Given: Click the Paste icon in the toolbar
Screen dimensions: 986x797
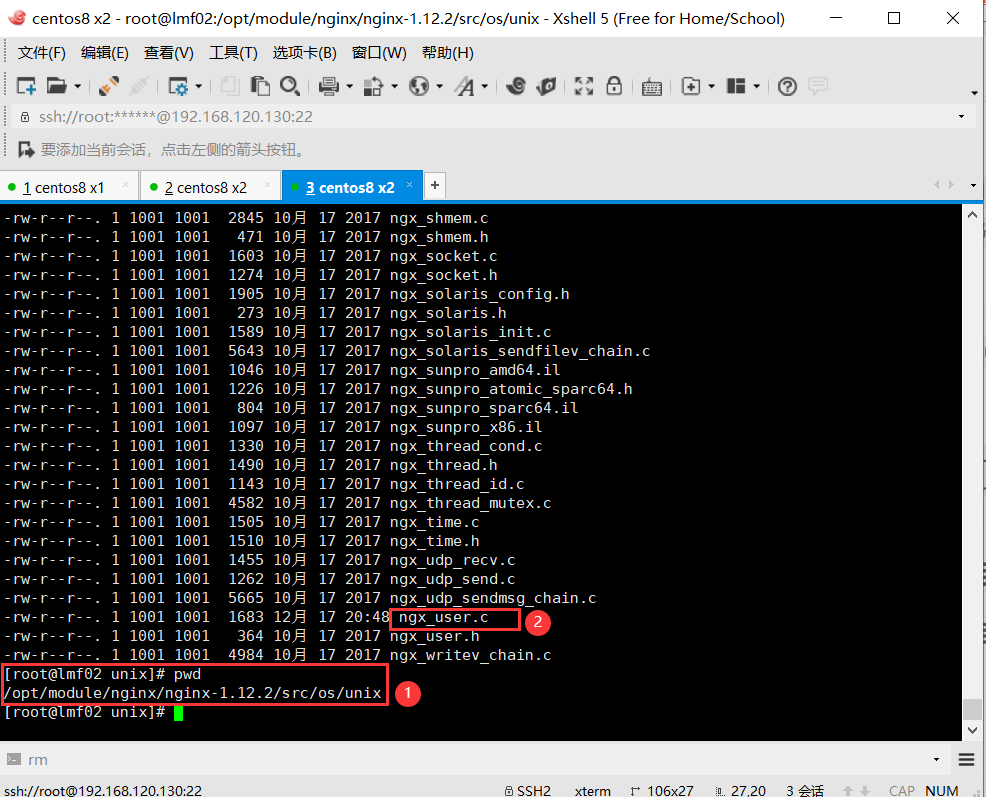Looking at the screenshot, I should 259,86.
